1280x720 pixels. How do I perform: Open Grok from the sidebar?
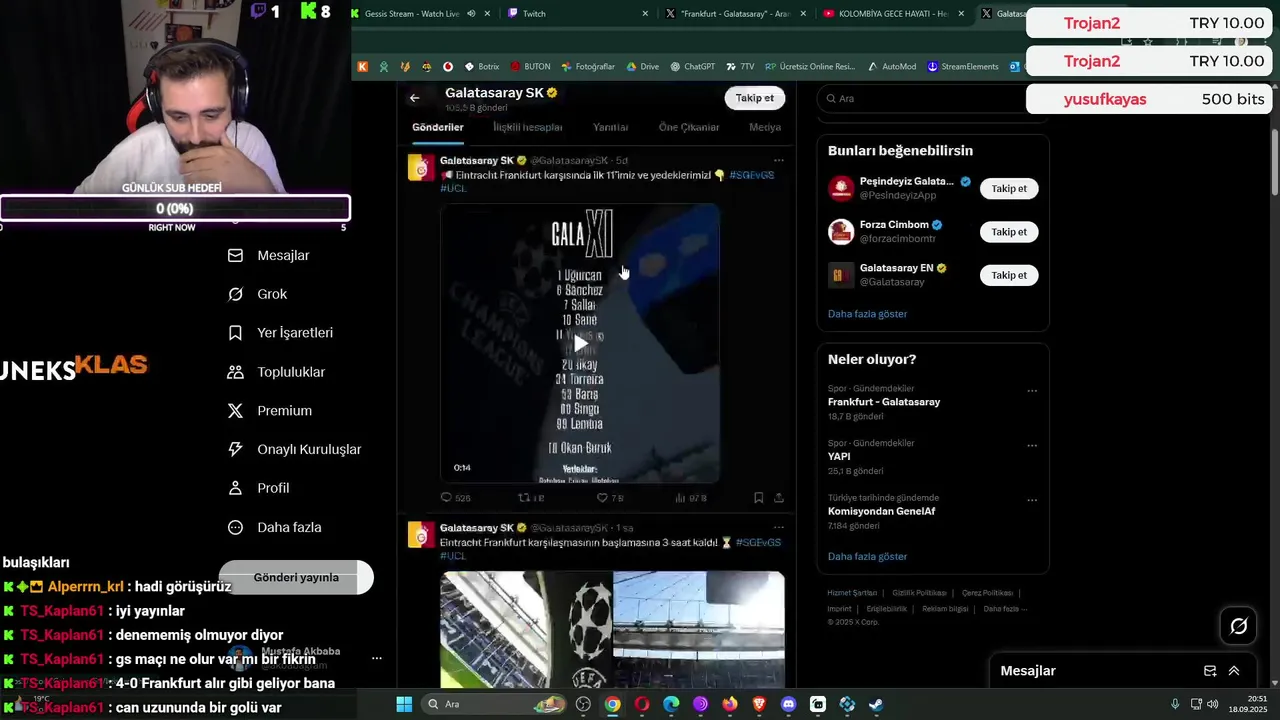point(257,294)
